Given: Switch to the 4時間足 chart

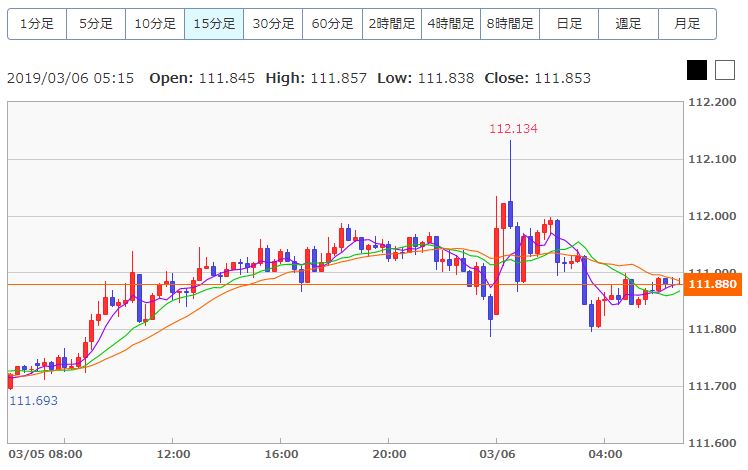Looking at the screenshot, I should (x=450, y=23).
